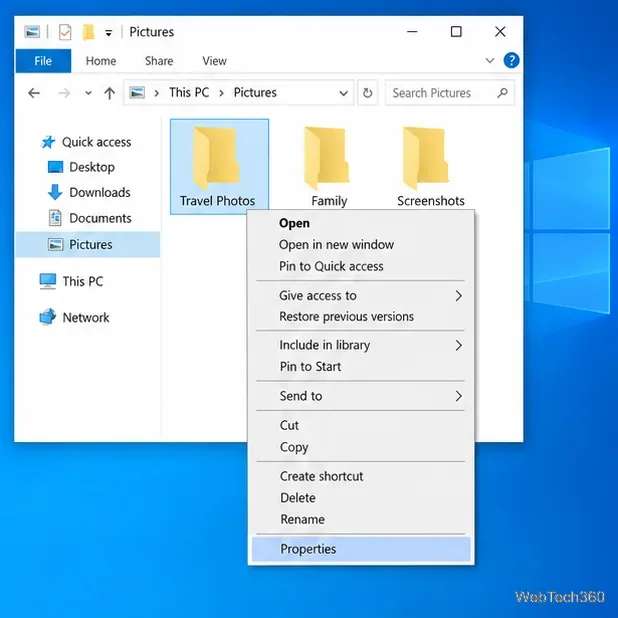Choose Rename from the context menu
This screenshot has width=618, height=618.
pyautogui.click(x=361, y=519)
